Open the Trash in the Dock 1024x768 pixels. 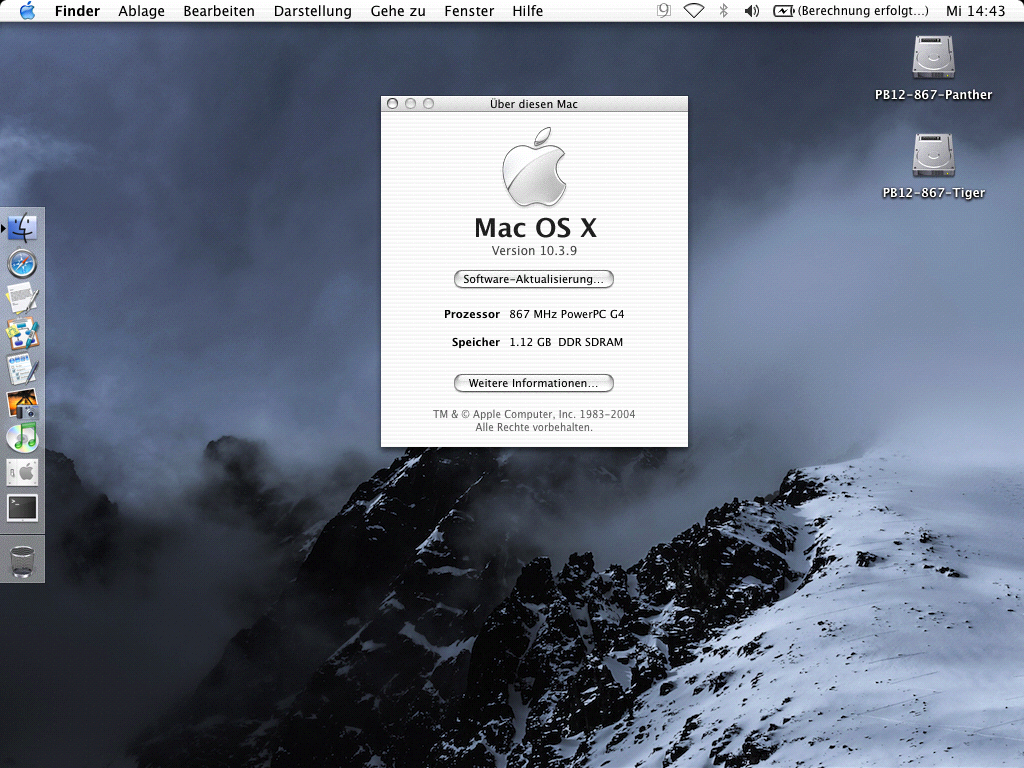[22, 562]
